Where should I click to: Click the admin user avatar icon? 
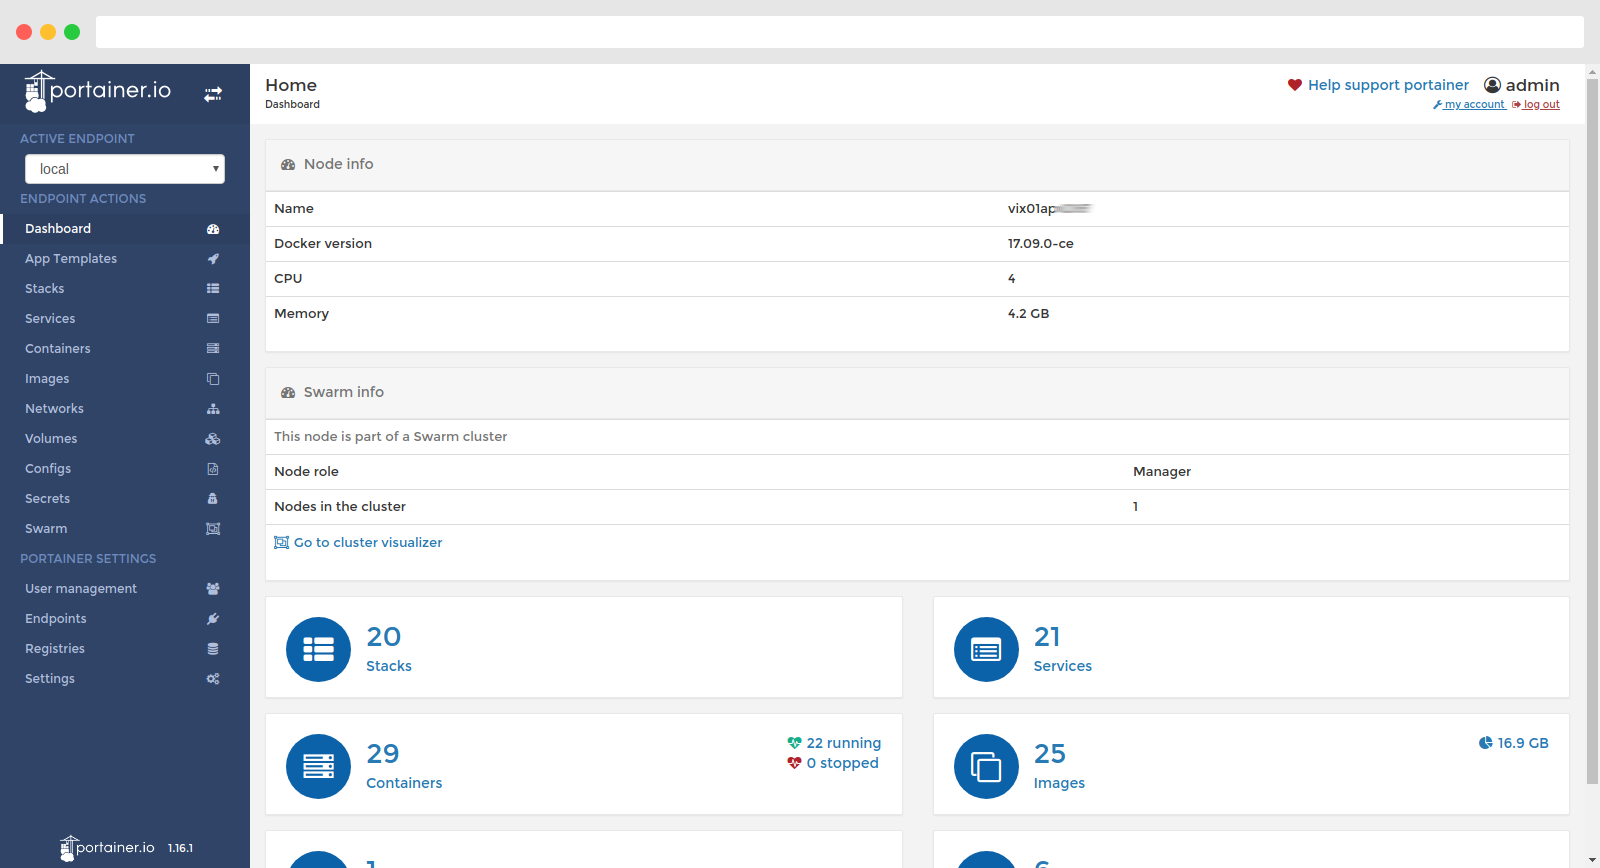tap(1493, 85)
